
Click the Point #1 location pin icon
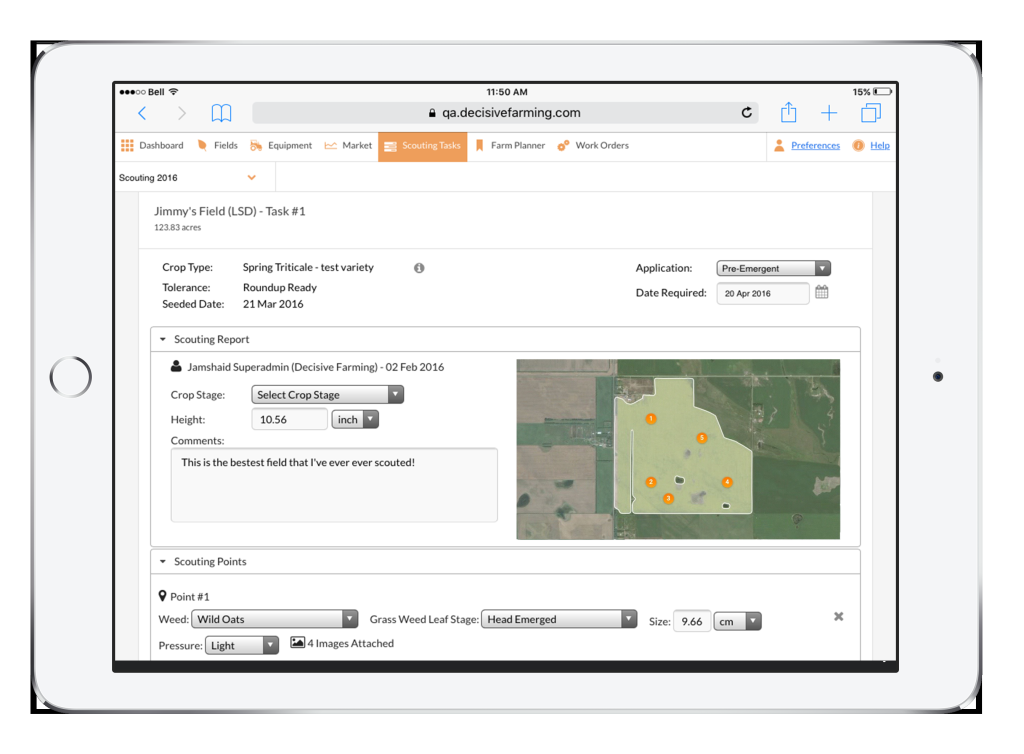[163, 595]
